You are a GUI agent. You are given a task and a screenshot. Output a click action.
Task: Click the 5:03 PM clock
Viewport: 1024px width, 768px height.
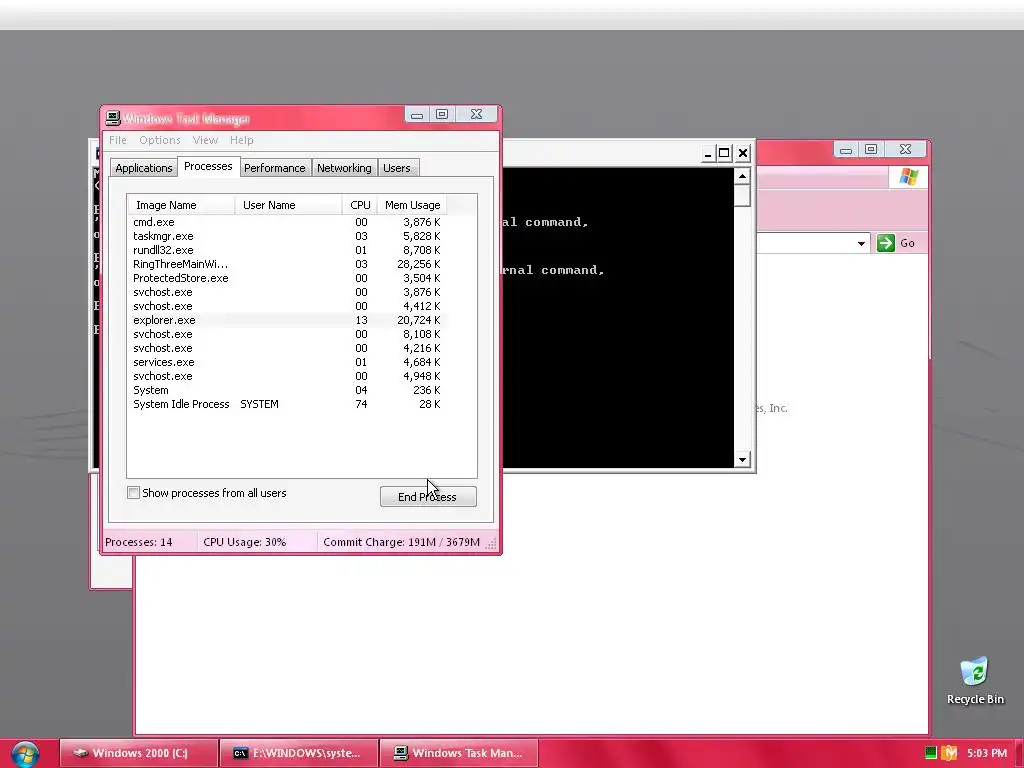[x=987, y=753]
